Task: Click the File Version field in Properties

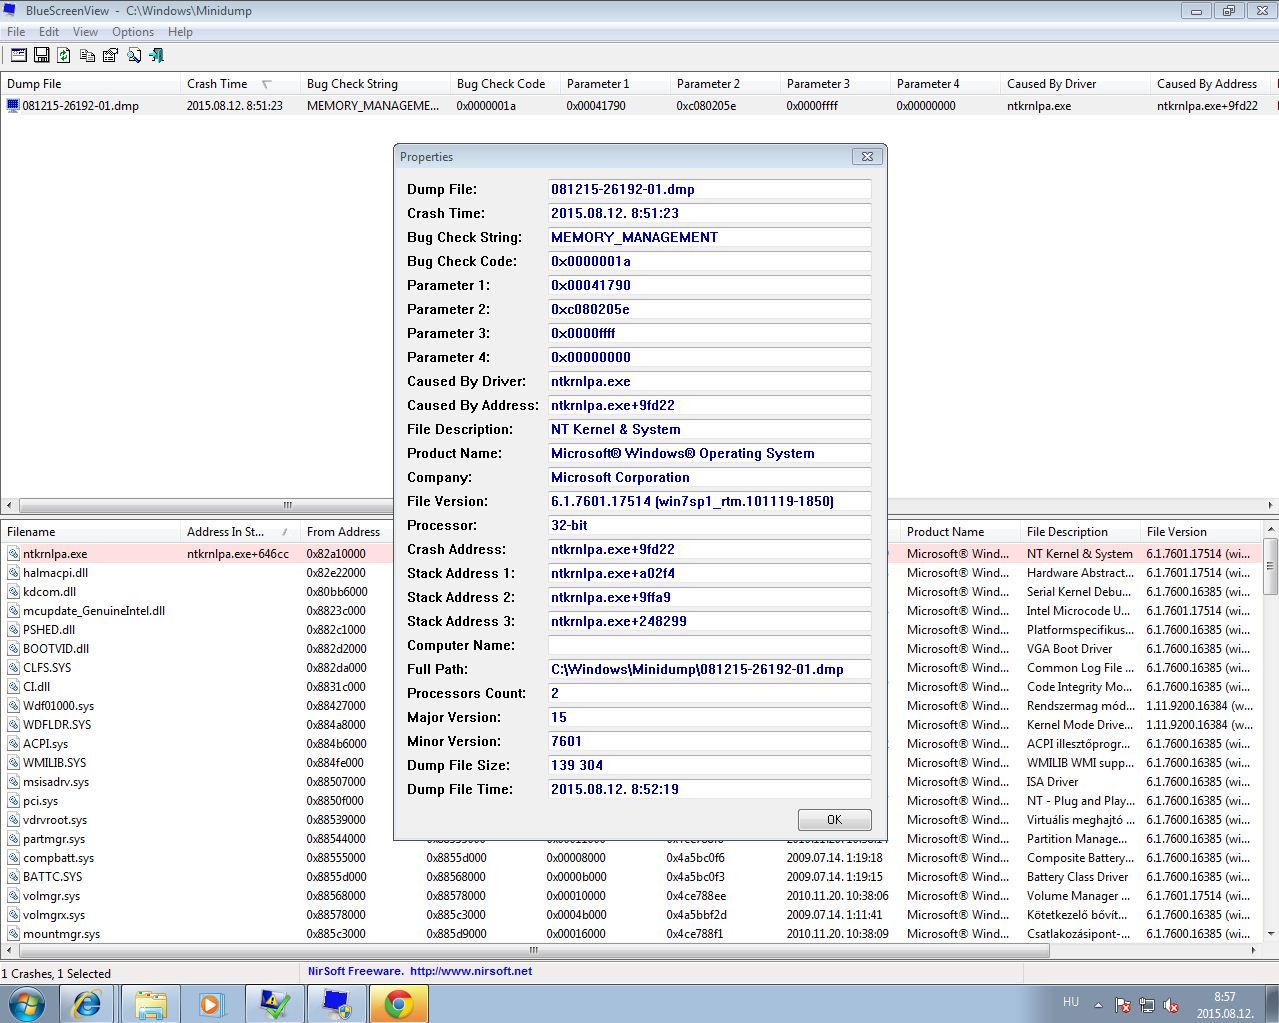Action: click(x=709, y=501)
